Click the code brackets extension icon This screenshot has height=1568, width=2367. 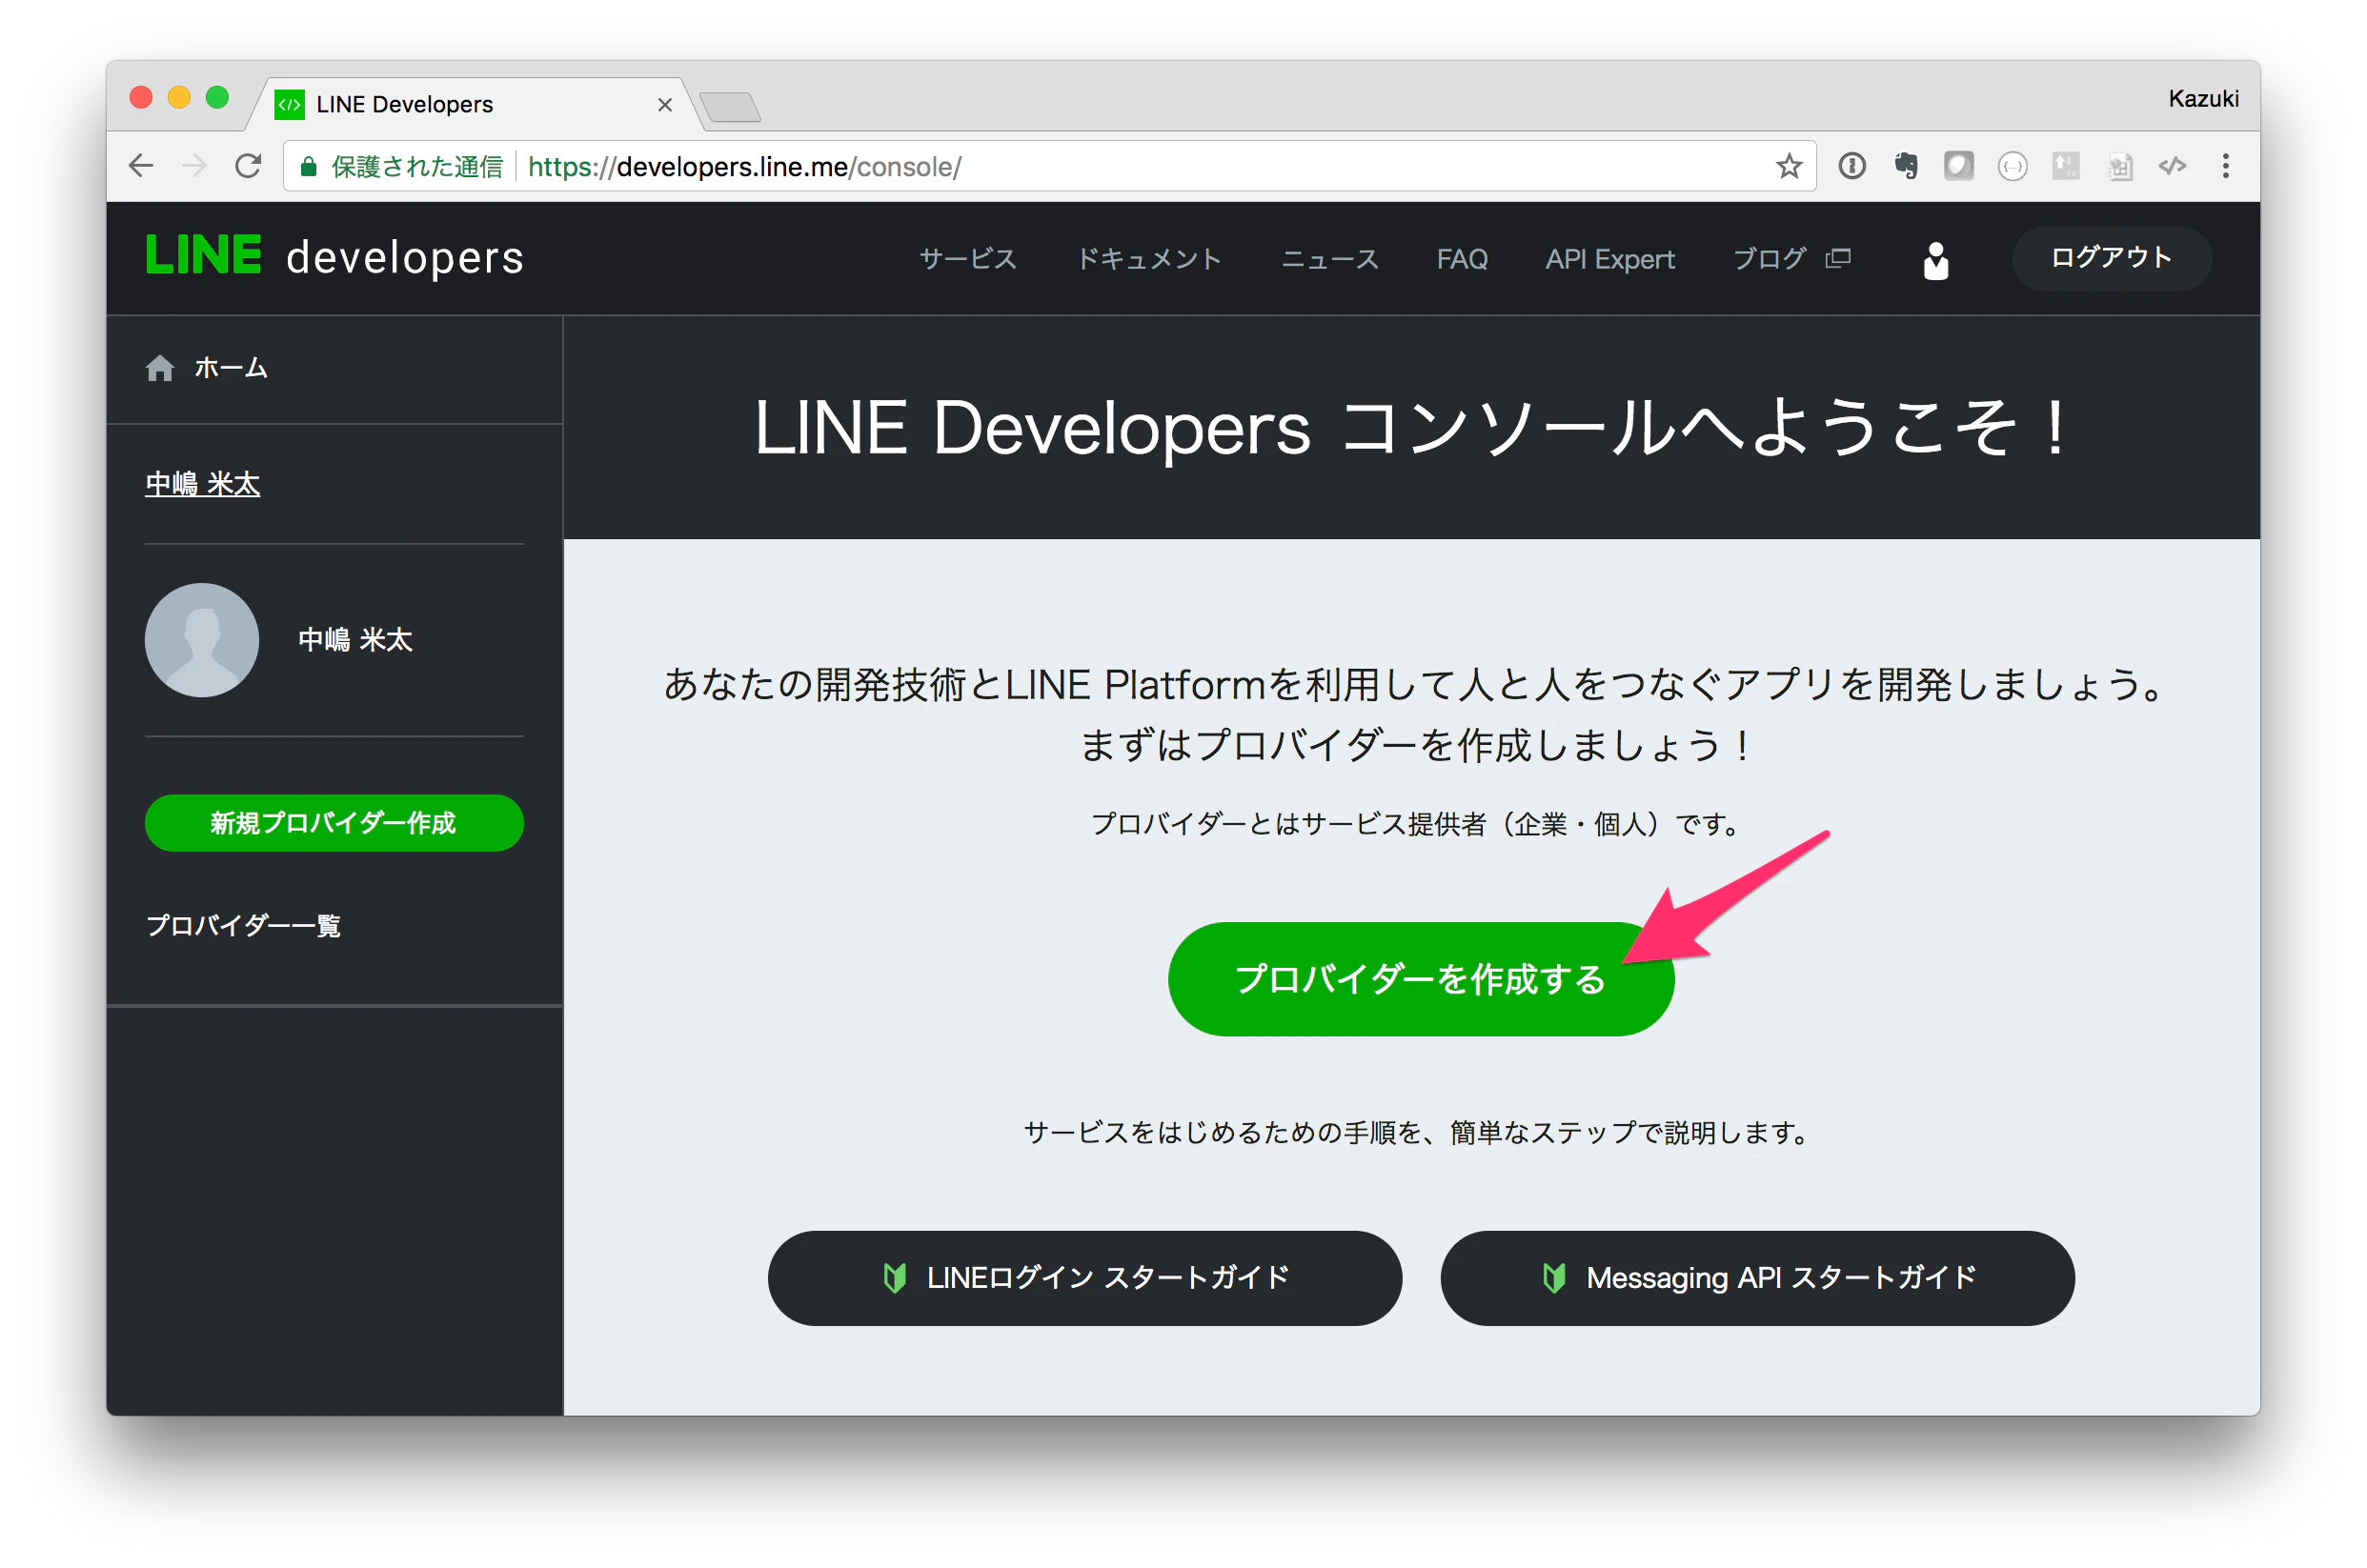[2172, 166]
